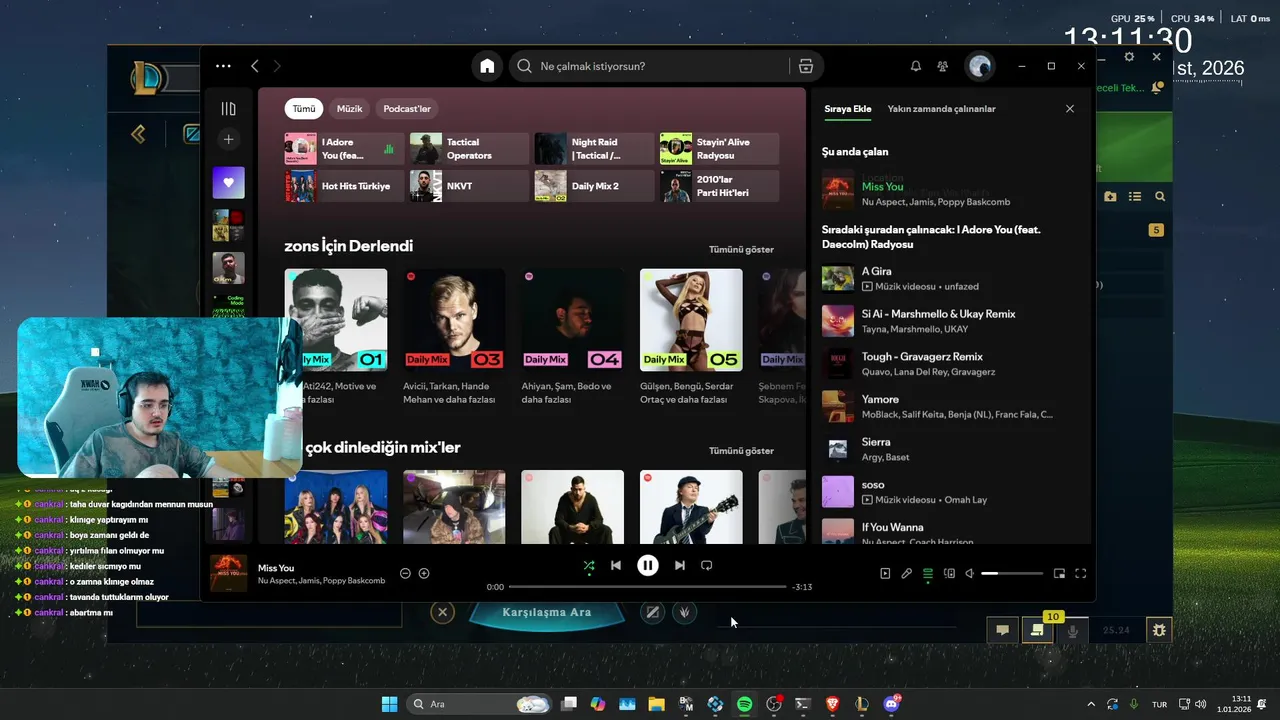The height and width of the screenshot is (720, 1280).
Task: Open I Adore You shortcut tile
Action: [x=344, y=149]
